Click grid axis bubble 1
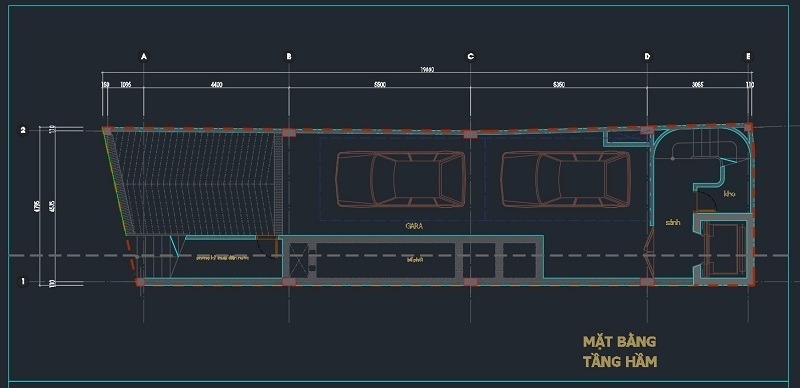 [x=22, y=281]
